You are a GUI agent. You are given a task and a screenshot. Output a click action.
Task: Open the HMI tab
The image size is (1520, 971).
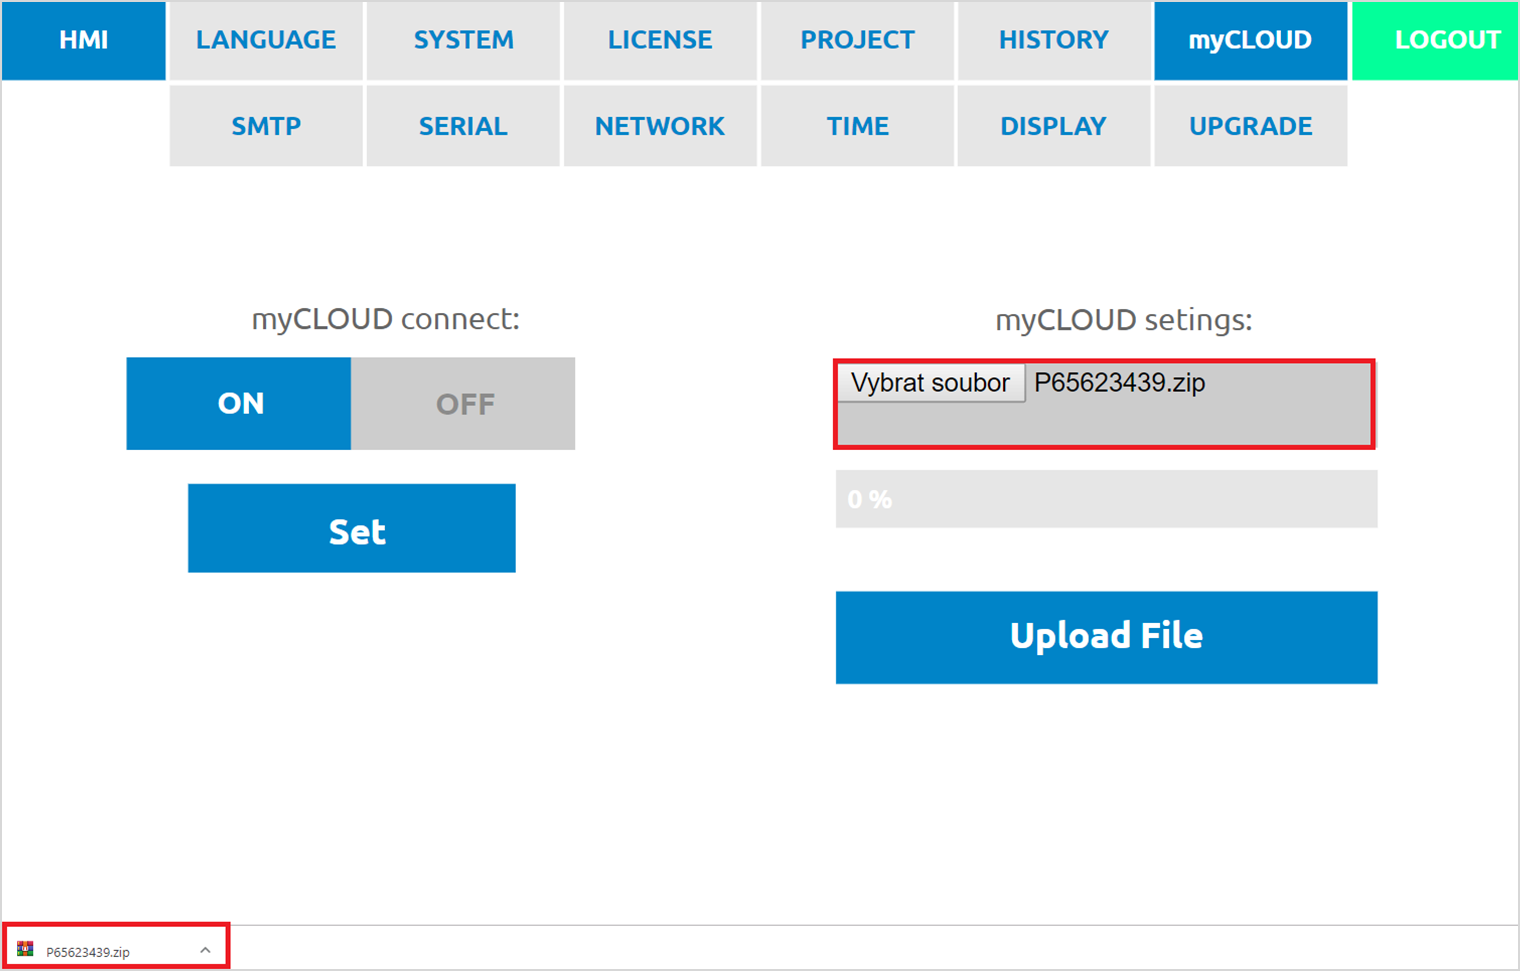pyautogui.click(x=84, y=40)
